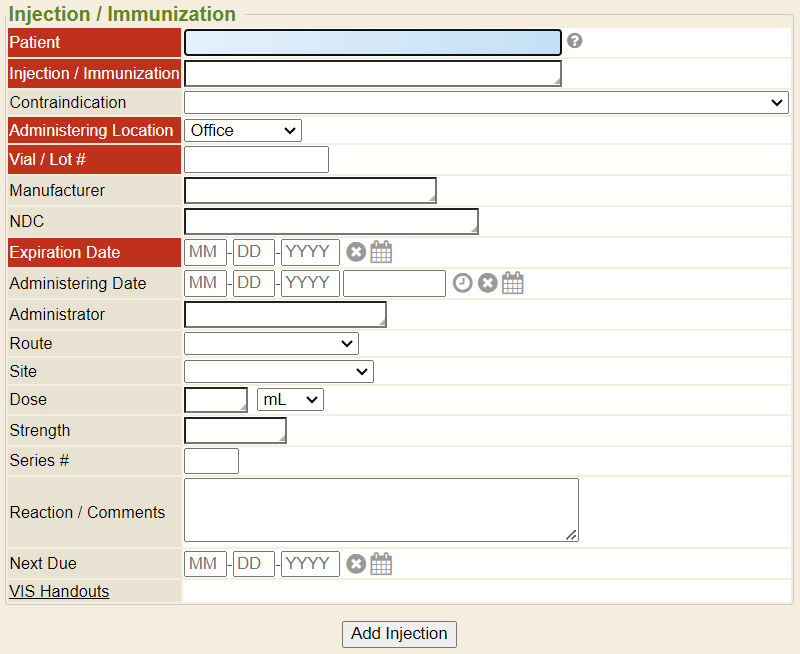Click into the Patient input field
800x654 pixels.
click(x=372, y=42)
